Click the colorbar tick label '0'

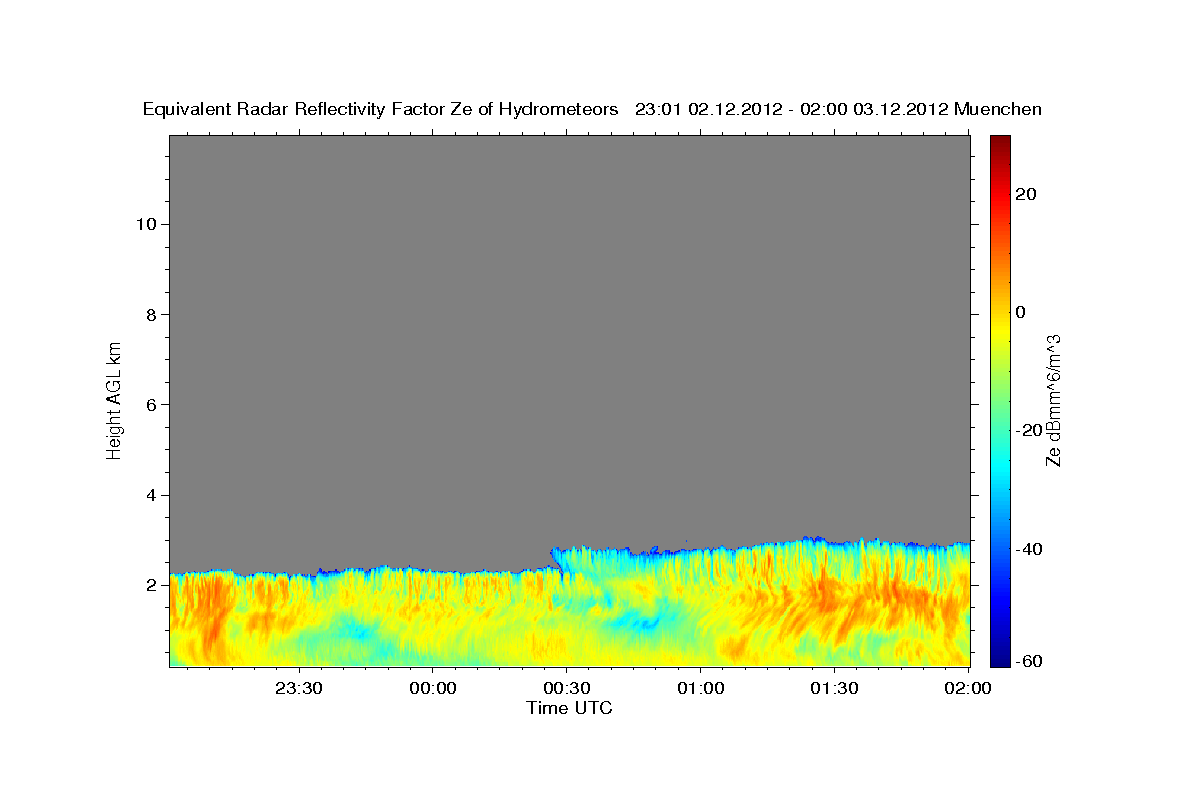click(1020, 312)
